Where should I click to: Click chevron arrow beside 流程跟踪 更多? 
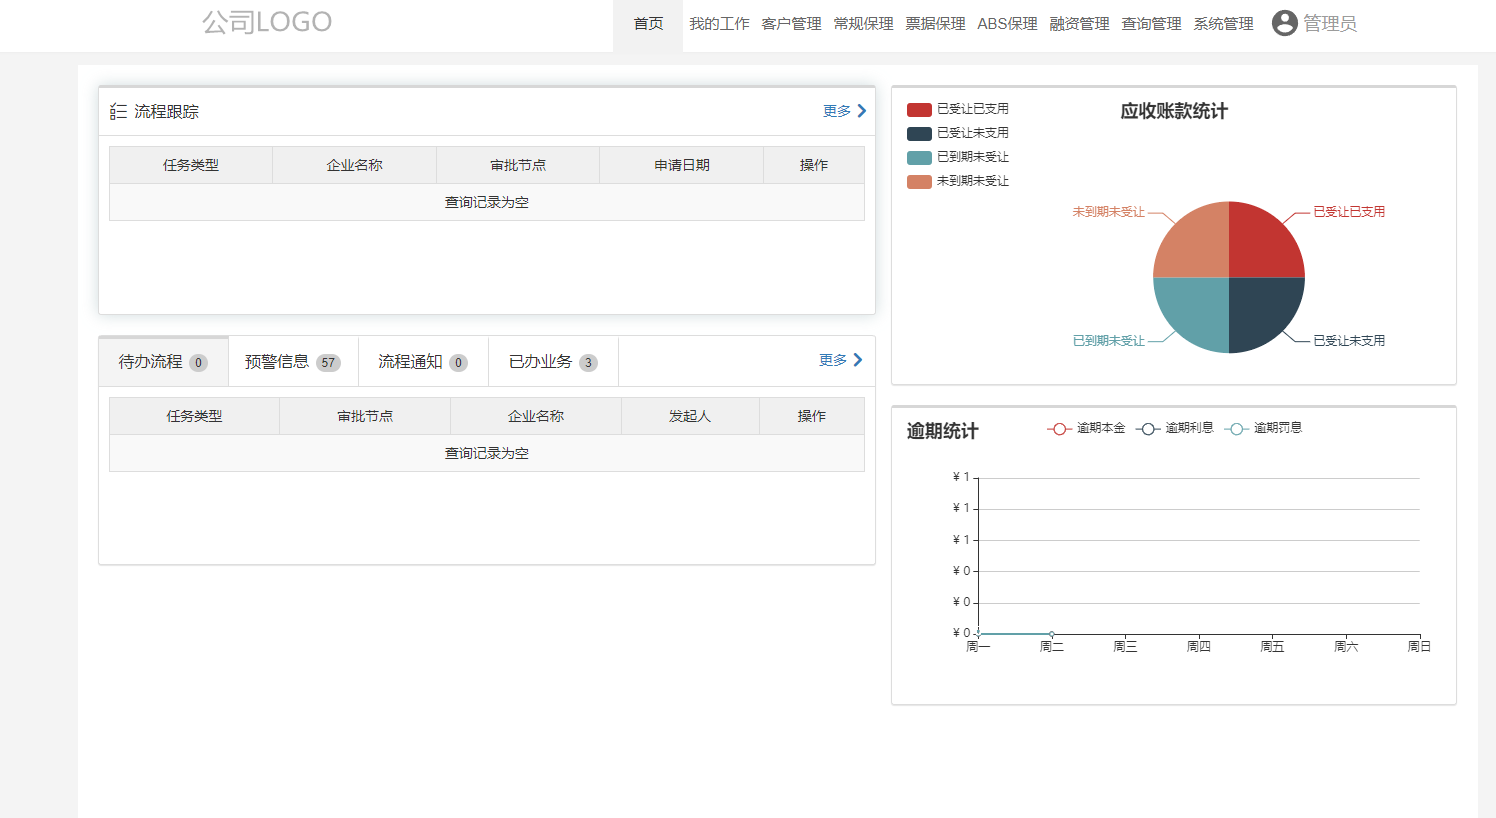point(862,111)
